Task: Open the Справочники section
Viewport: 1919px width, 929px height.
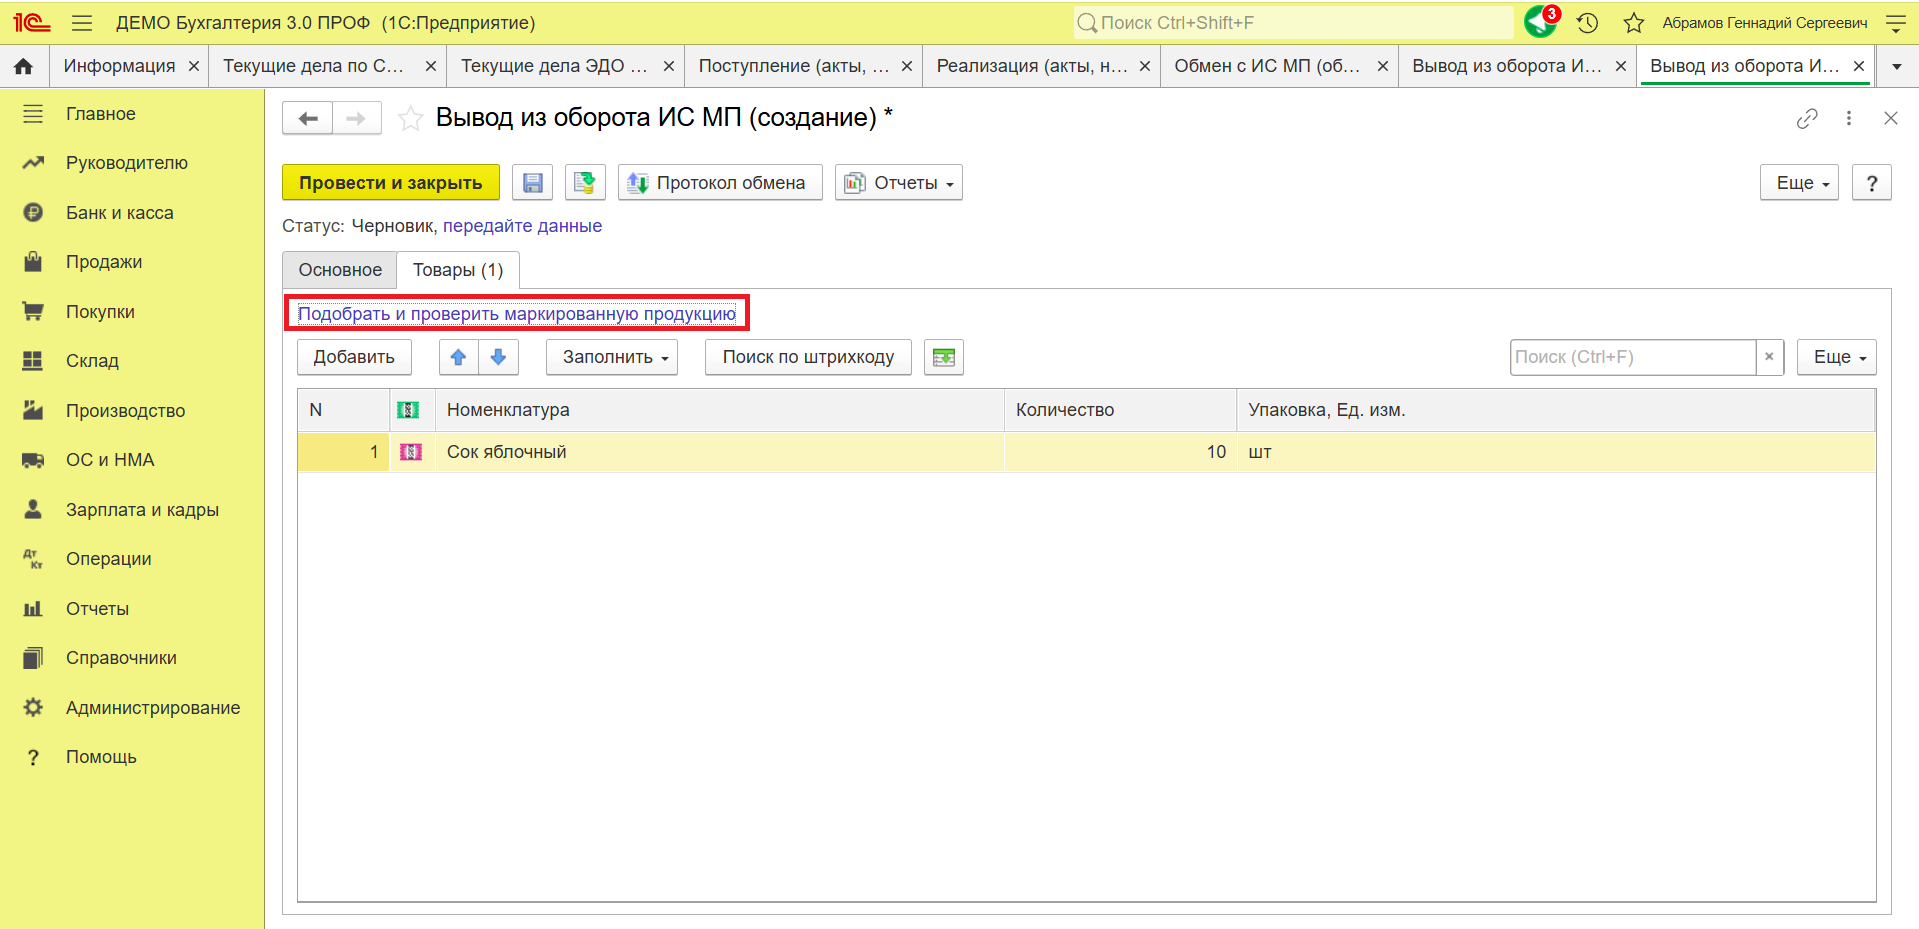Action: 132,658
